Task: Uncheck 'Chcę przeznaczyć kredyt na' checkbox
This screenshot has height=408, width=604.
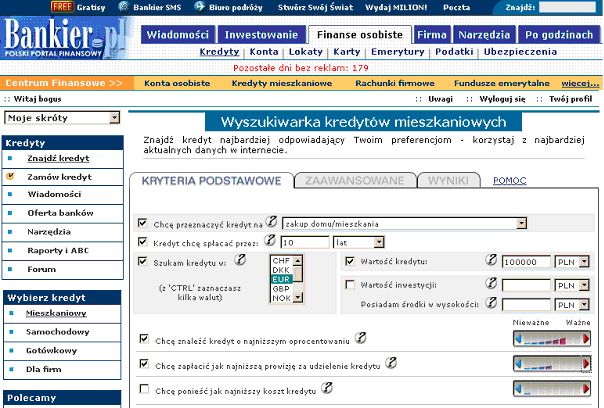Action: click(142, 224)
